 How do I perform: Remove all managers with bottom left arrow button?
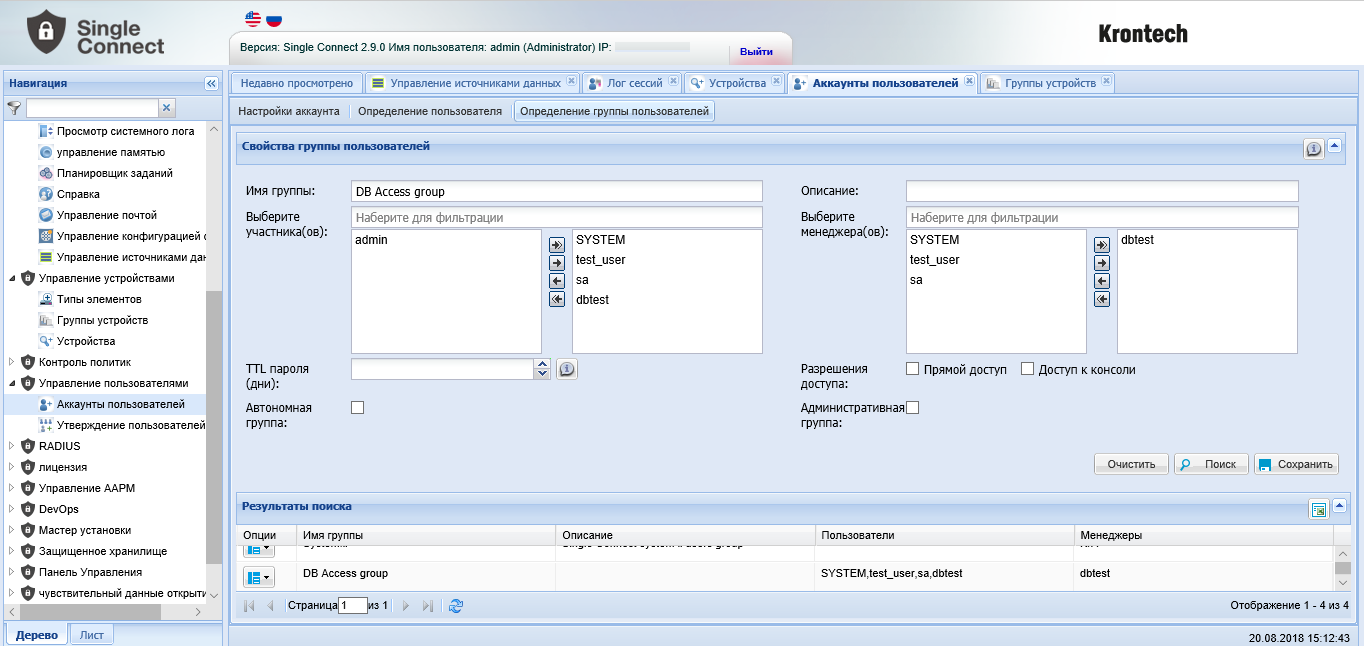1102,299
